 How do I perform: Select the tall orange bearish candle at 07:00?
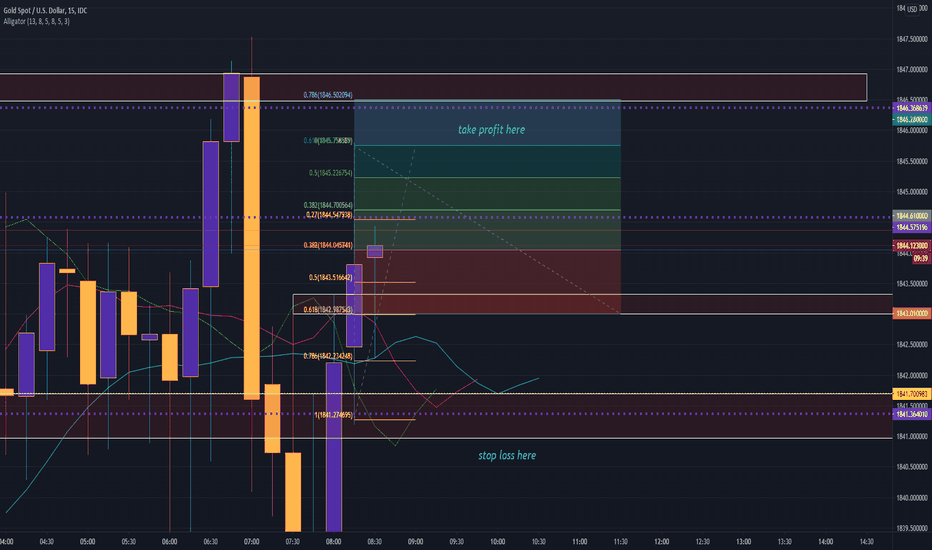pos(251,238)
